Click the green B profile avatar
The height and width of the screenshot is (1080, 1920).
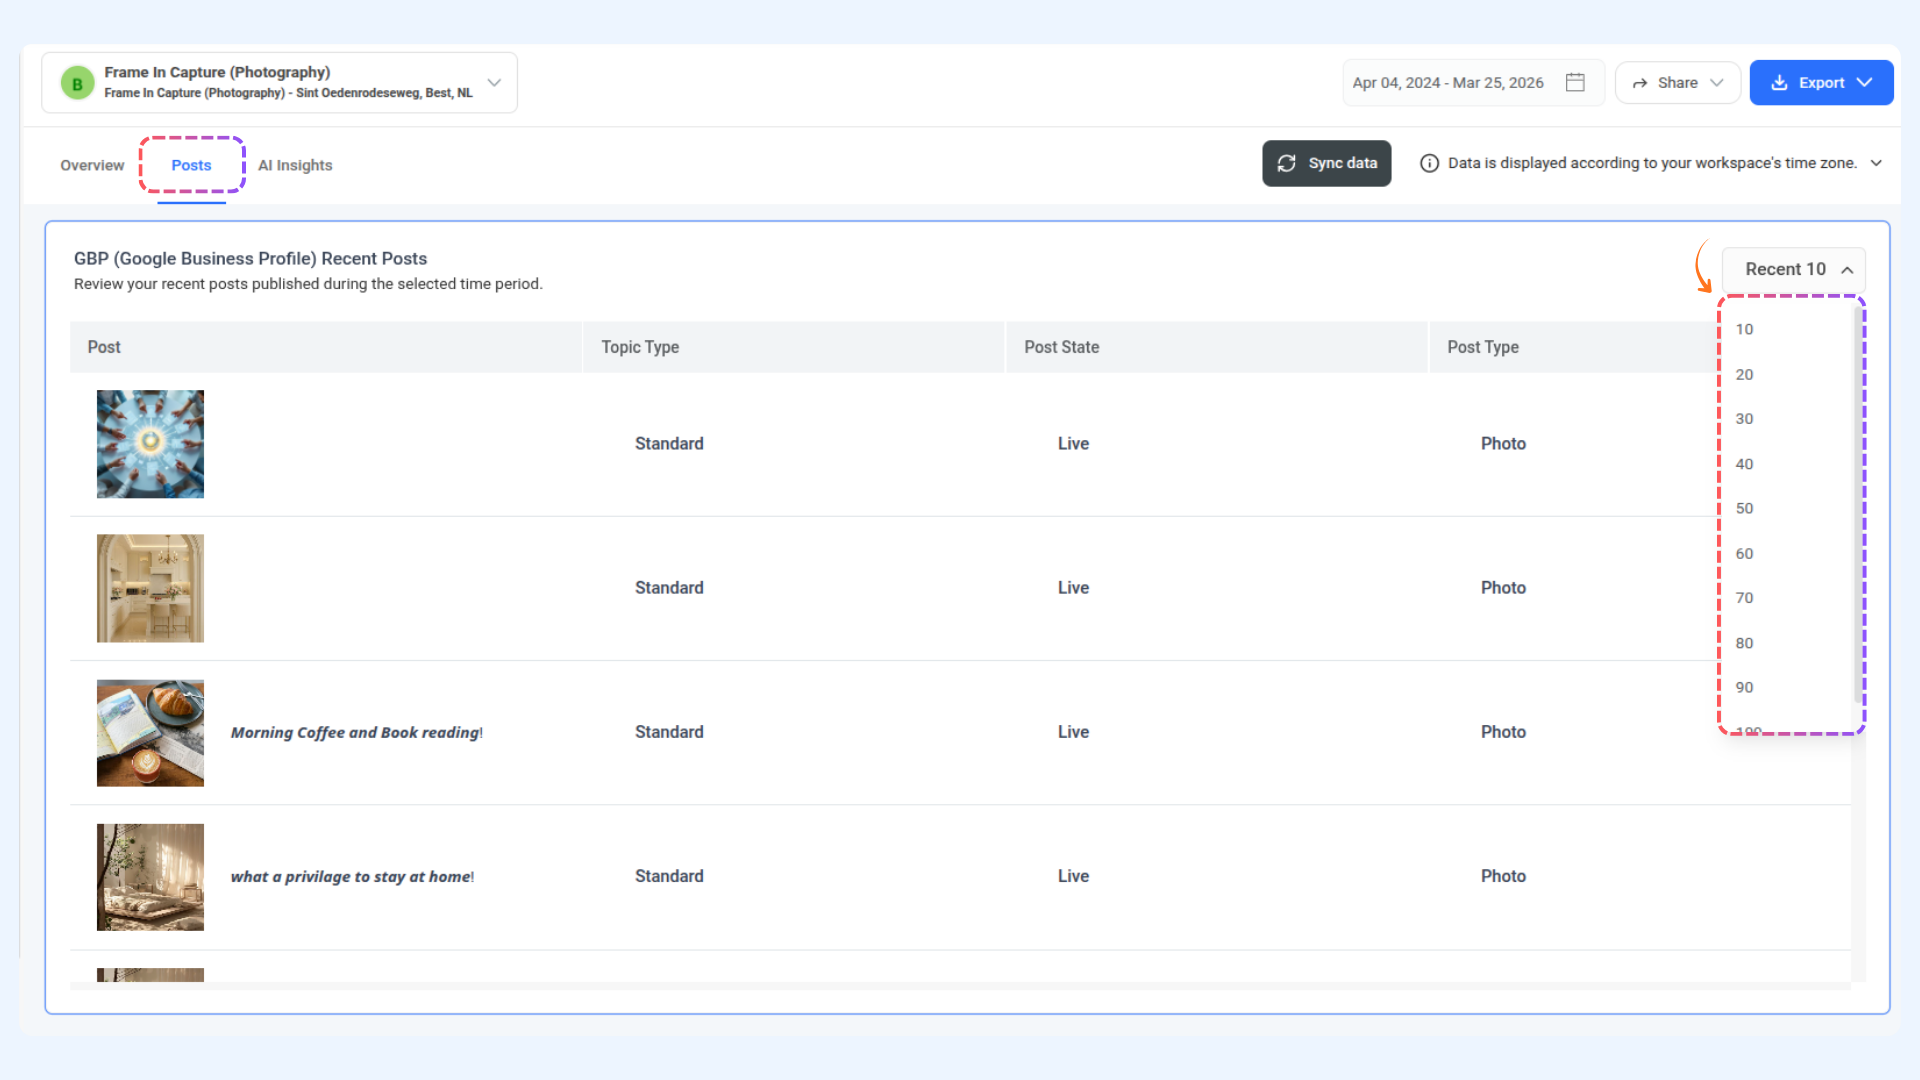77,83
